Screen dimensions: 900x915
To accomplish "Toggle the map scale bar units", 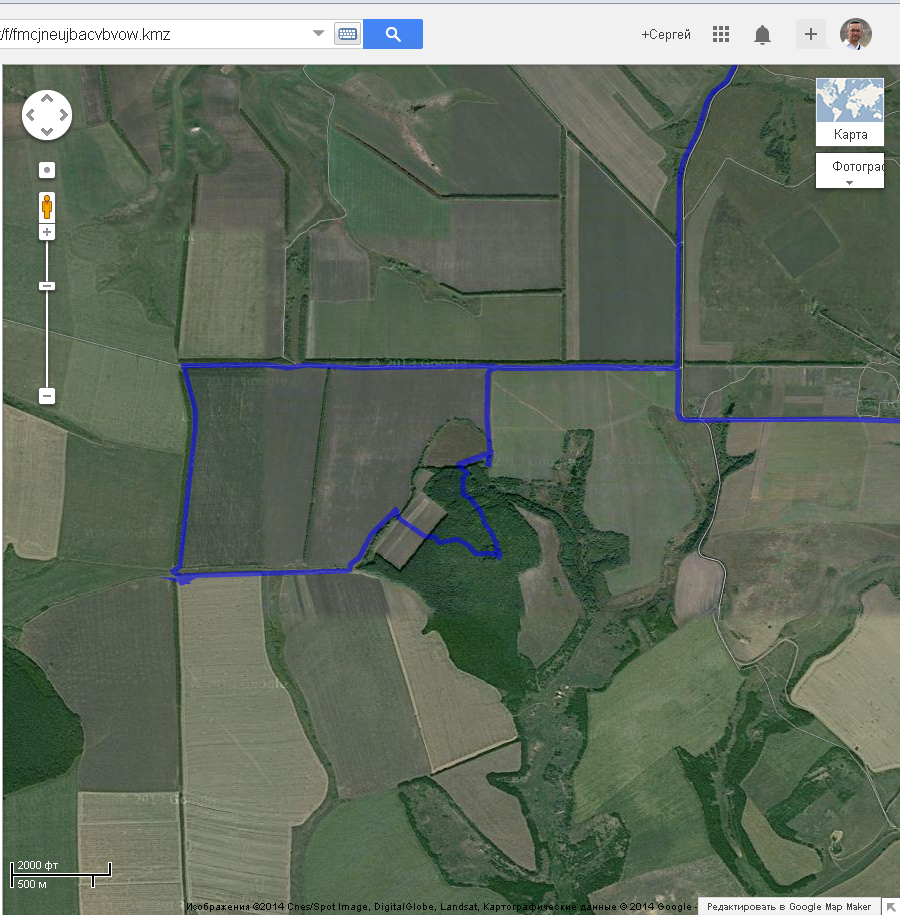I will click(x=60, y=874).
